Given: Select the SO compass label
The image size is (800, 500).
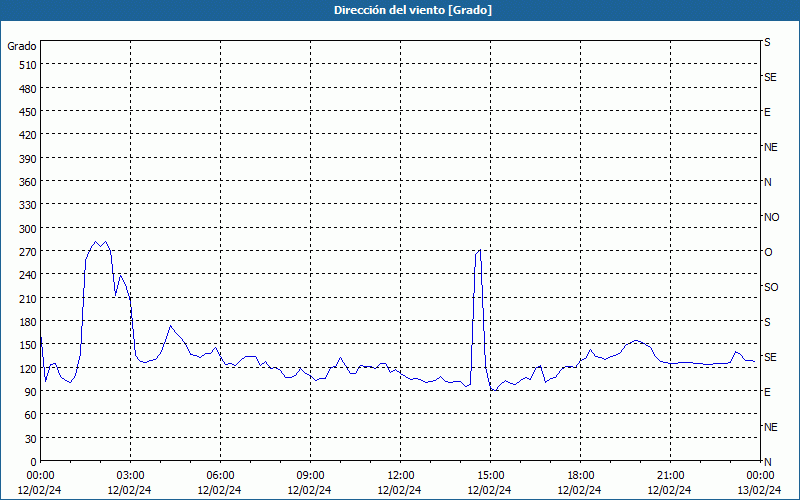Looking at the screenshot, I should (771, 287).
